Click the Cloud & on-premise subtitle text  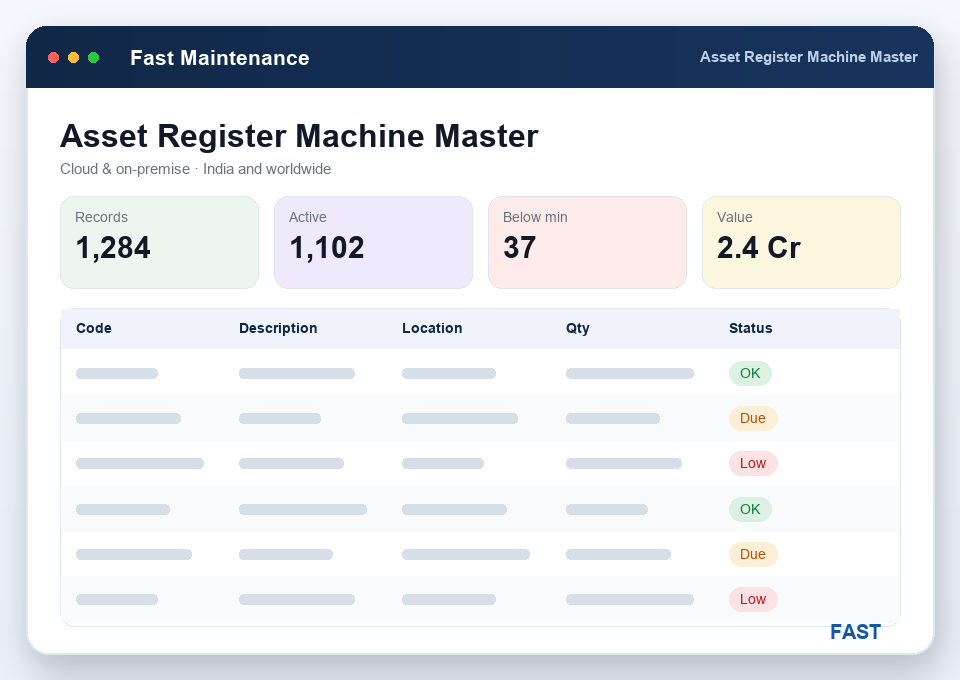[195, 169]
